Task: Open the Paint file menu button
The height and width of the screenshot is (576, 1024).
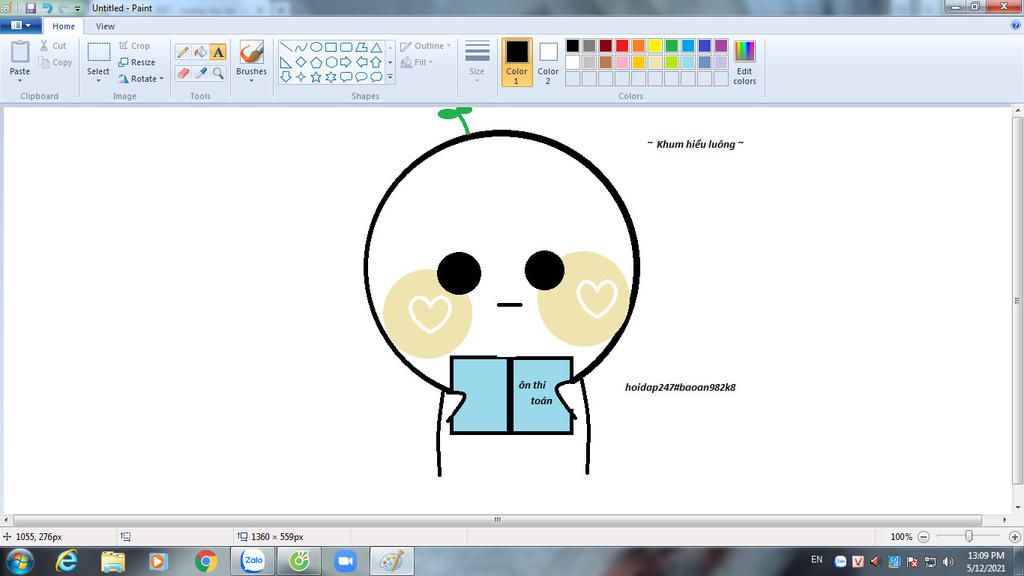Action: coord(21,25)
